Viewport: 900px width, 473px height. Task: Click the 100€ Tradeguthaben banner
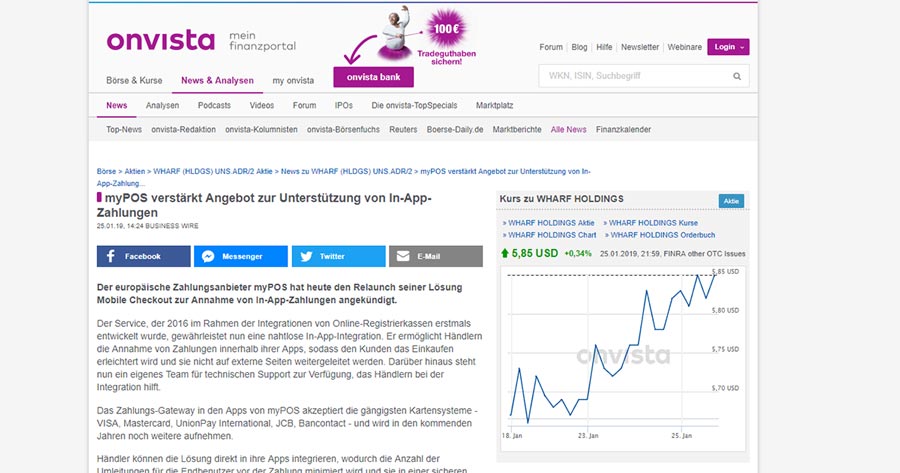pyautogui.click(x=447, y=37)
